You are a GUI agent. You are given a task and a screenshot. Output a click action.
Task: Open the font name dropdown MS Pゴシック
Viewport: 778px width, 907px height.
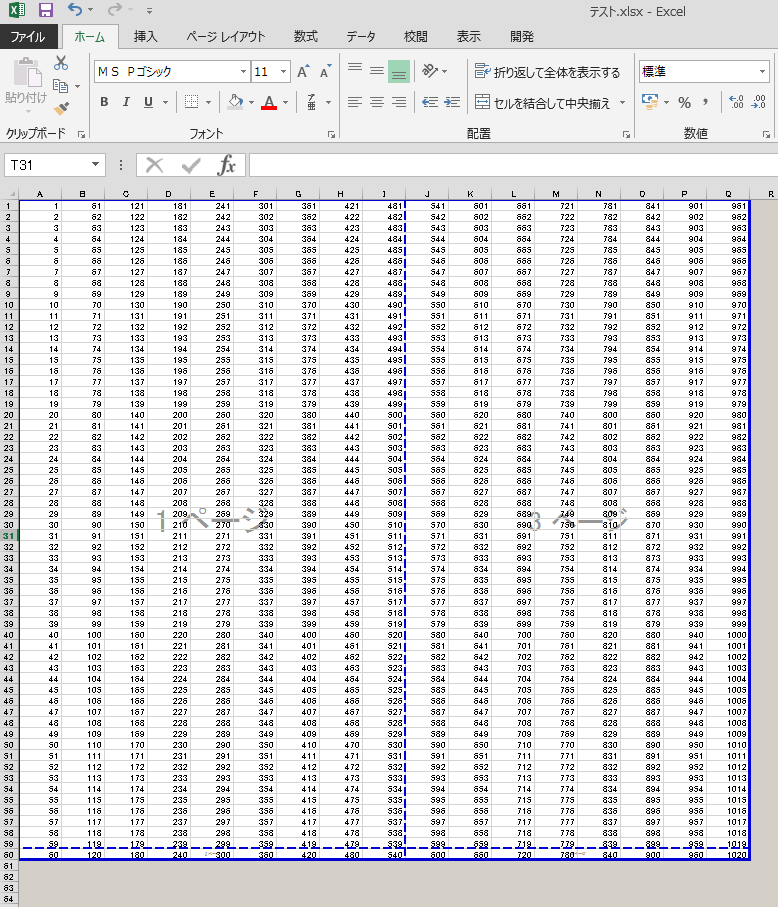[243, 72]
